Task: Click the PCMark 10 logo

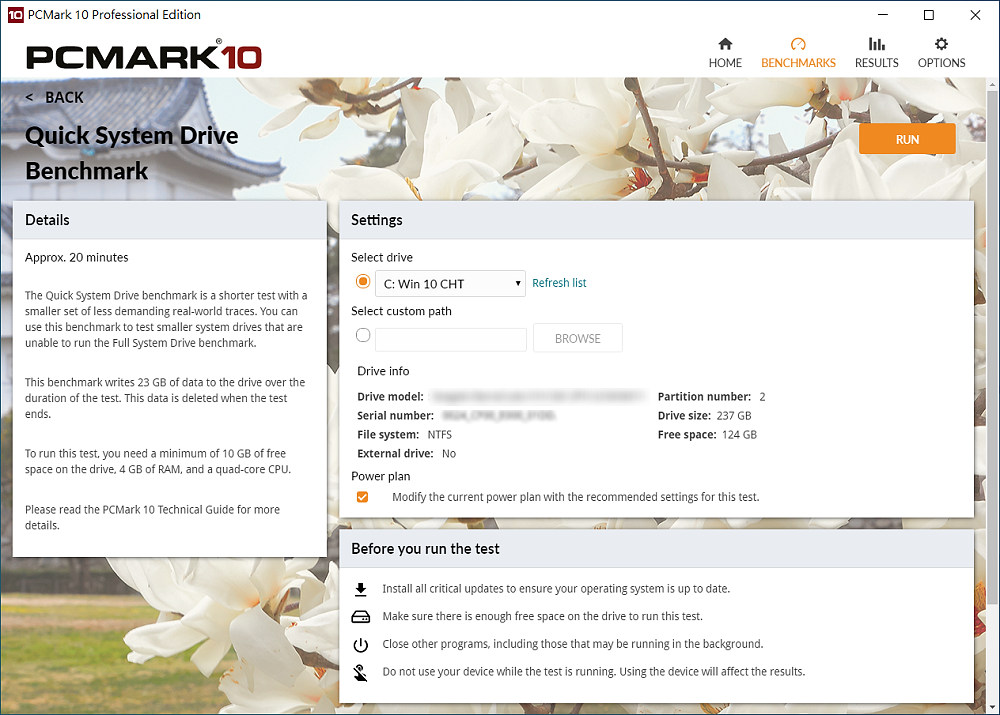Action: tap(143, 55)
